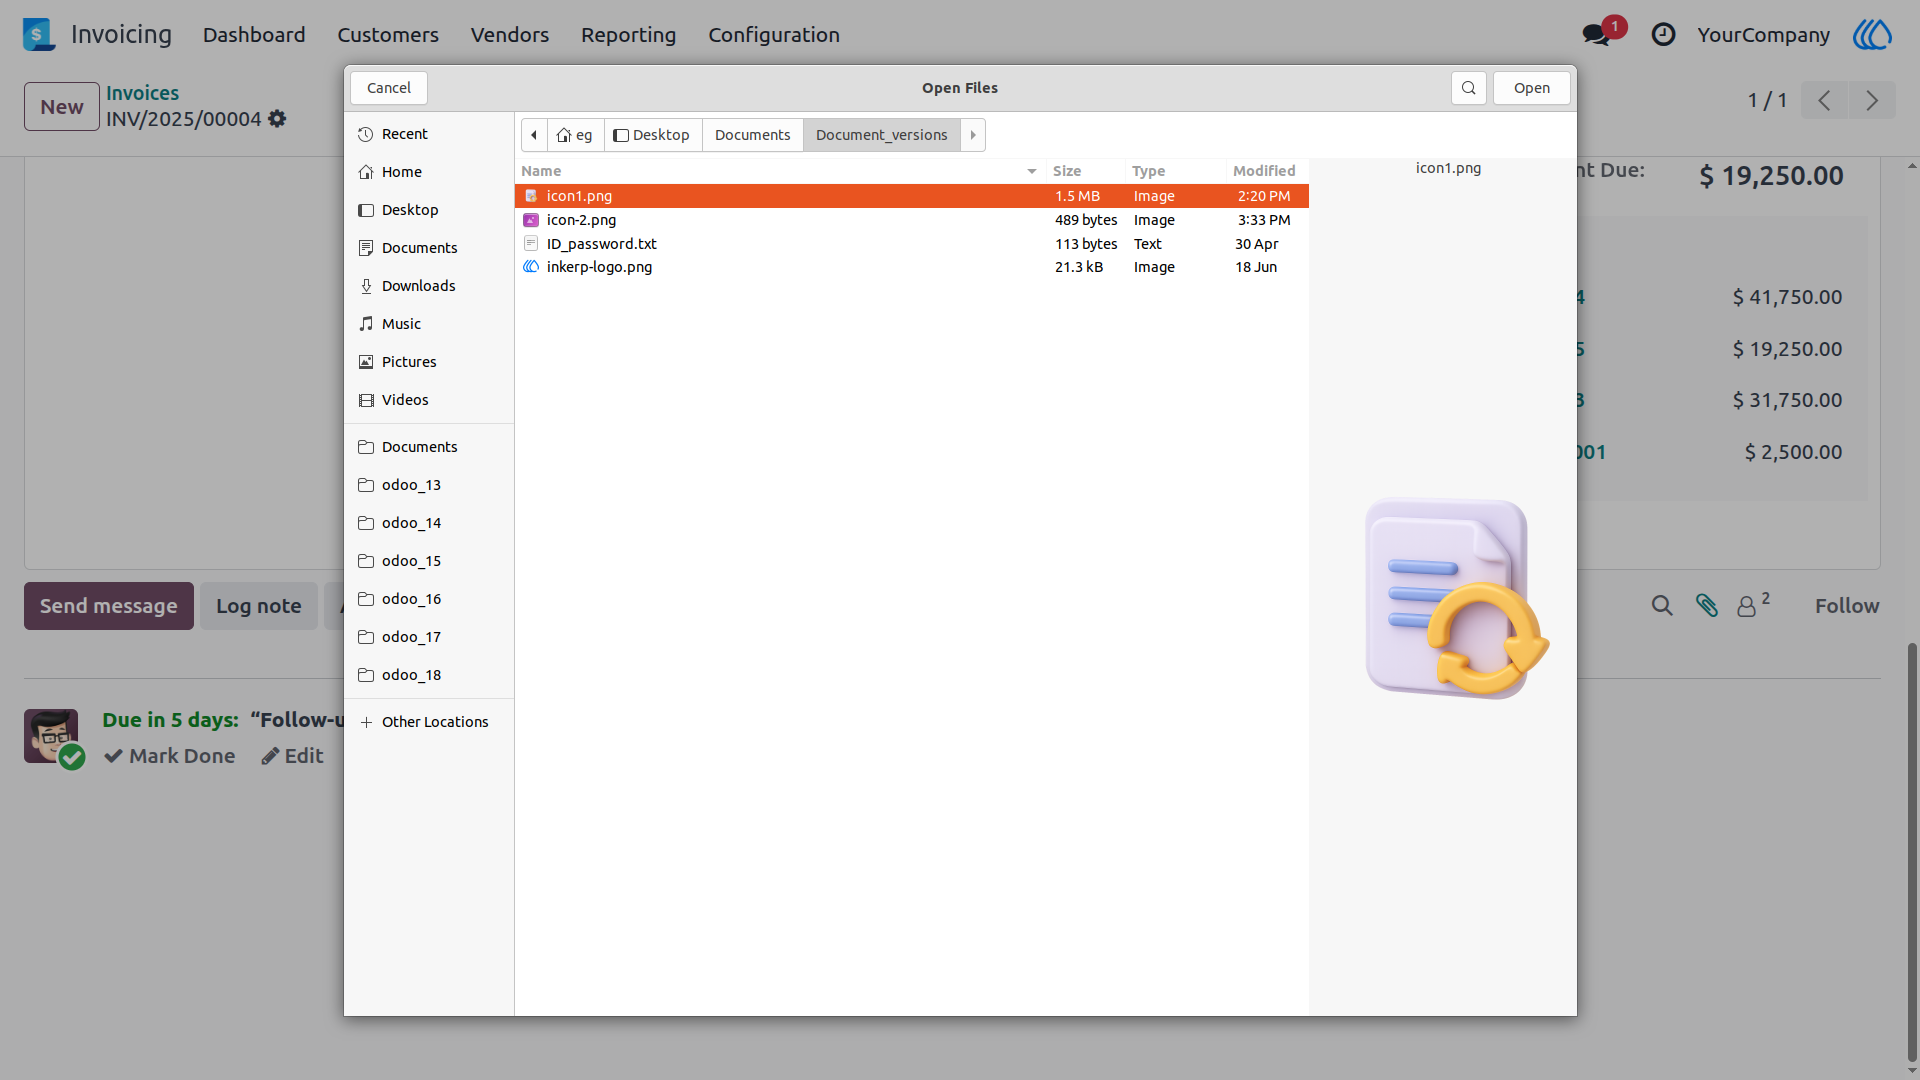Click the chatter search magnifier icon
The width and height of the screenshot is (1920, 1080).
[x=1662, y=605]
